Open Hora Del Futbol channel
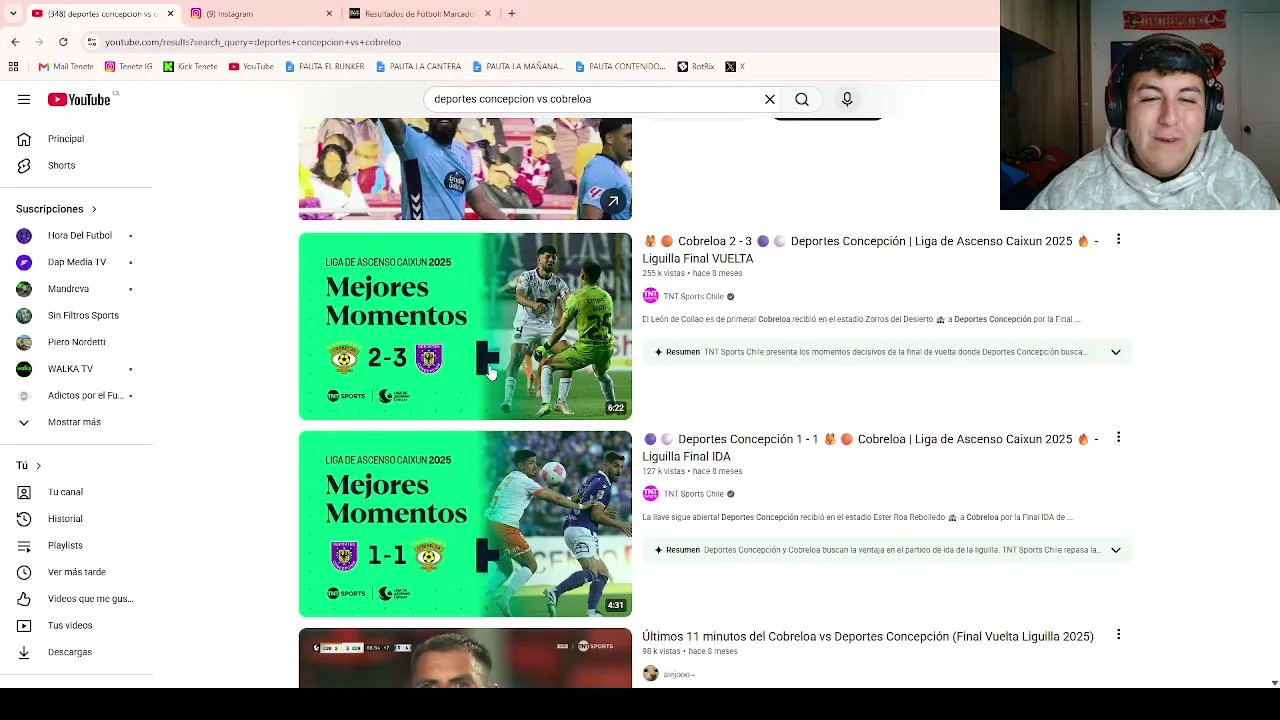 (x=80, y=235)
